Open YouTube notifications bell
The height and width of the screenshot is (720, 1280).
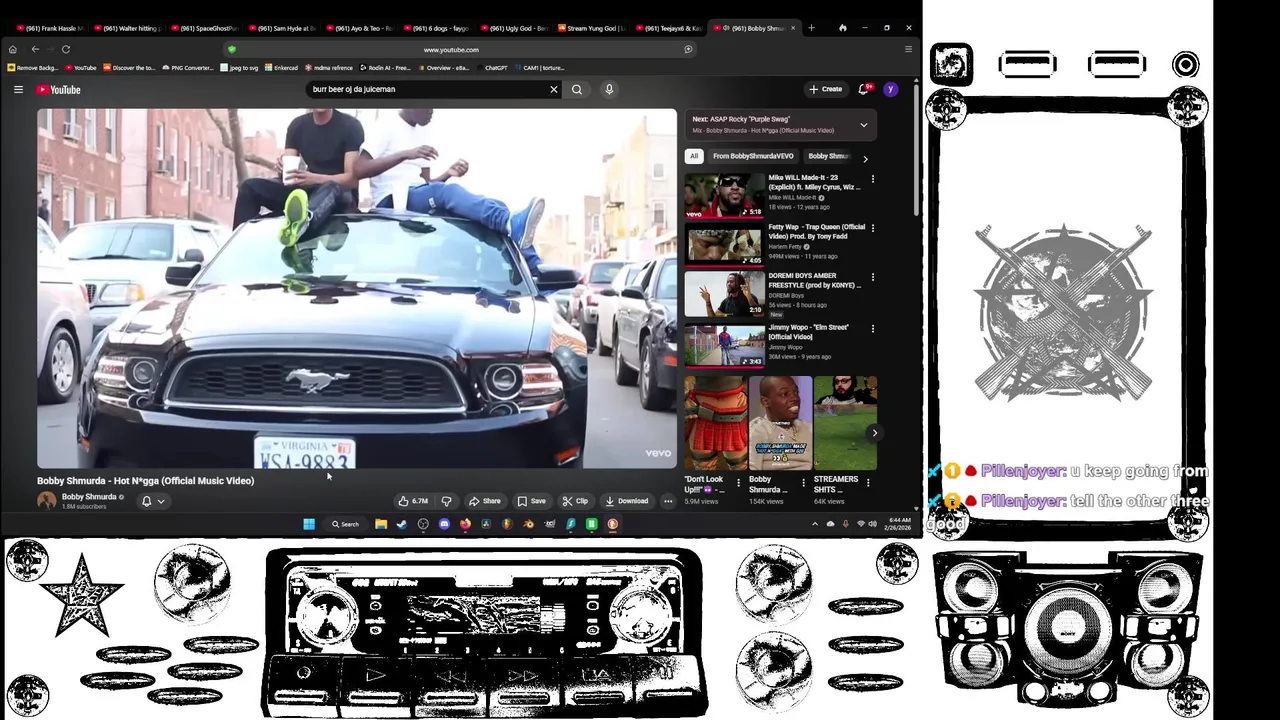(x=864, y=89)
